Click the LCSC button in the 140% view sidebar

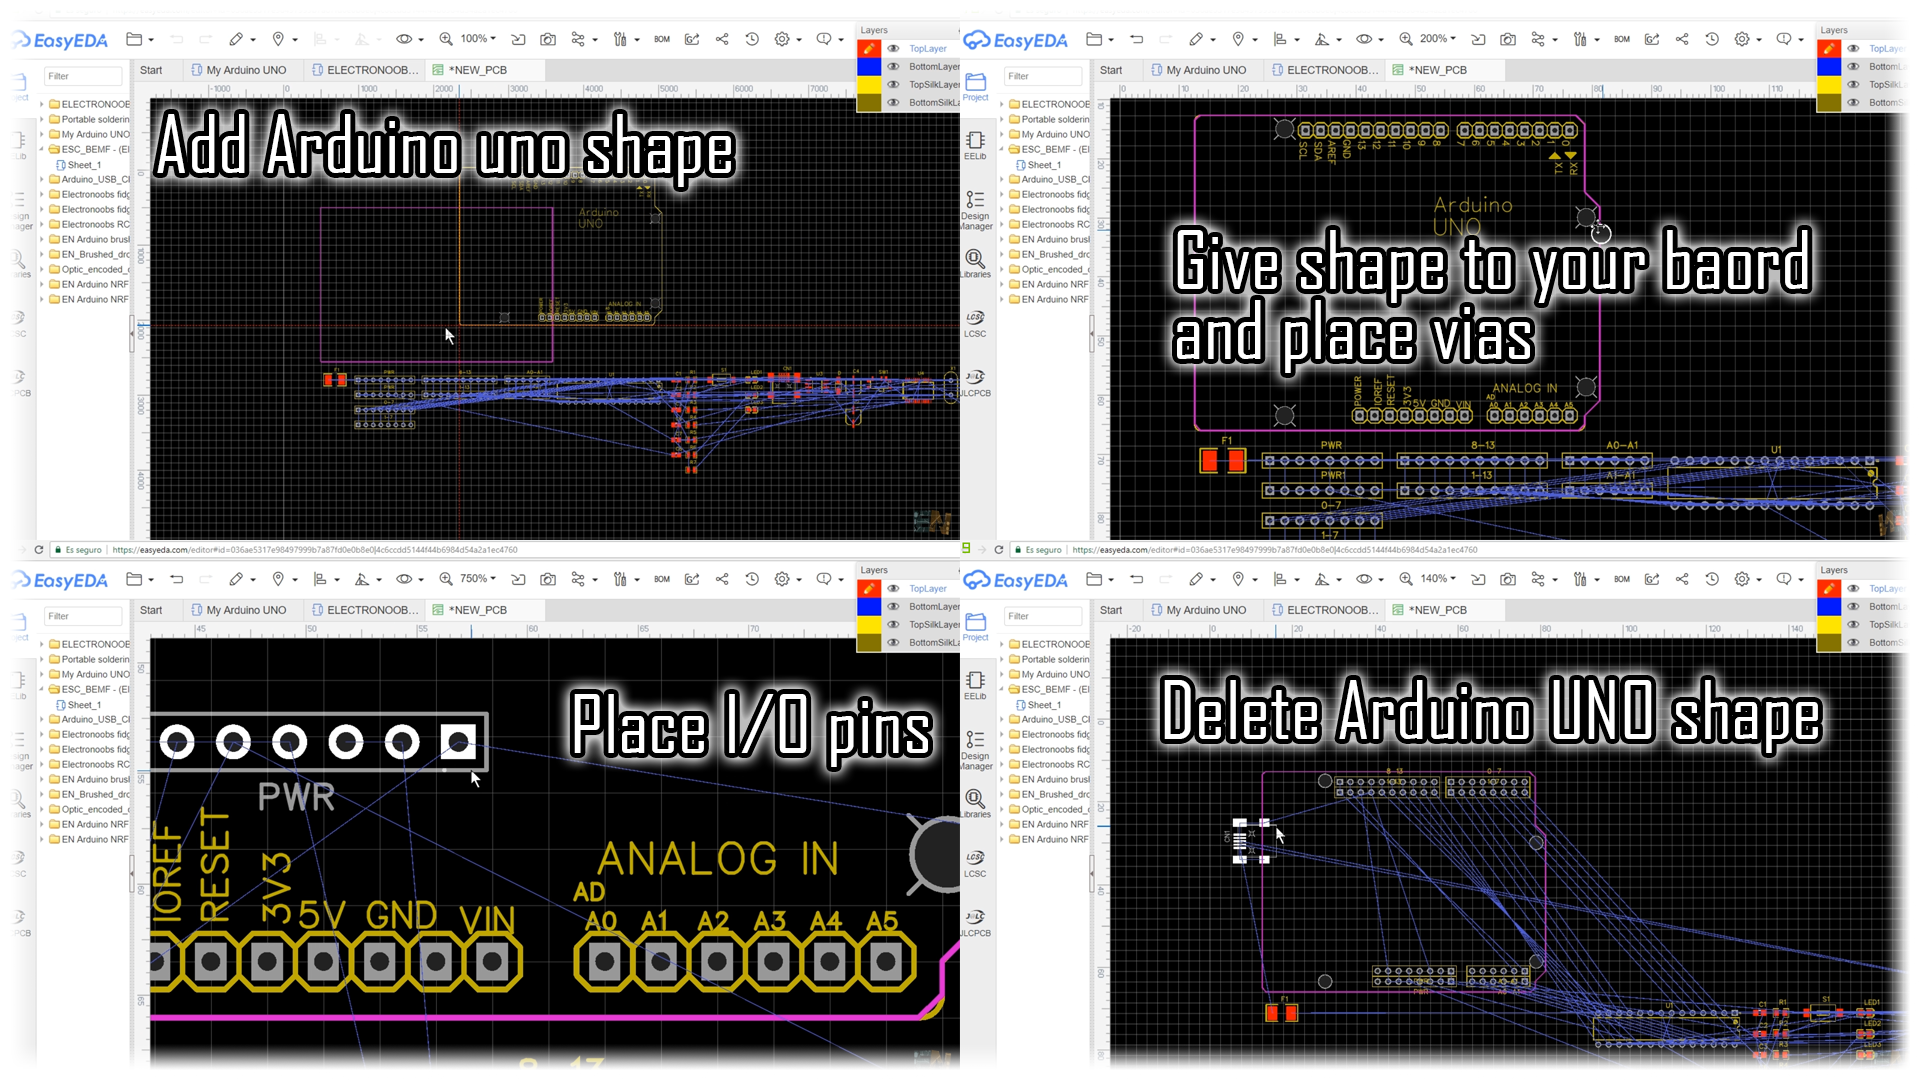[976, 863]
